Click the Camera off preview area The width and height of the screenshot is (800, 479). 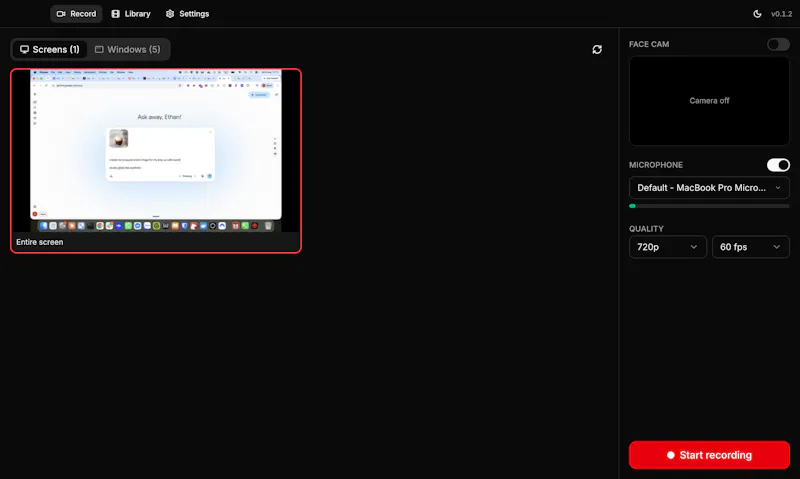pos(709,100)
